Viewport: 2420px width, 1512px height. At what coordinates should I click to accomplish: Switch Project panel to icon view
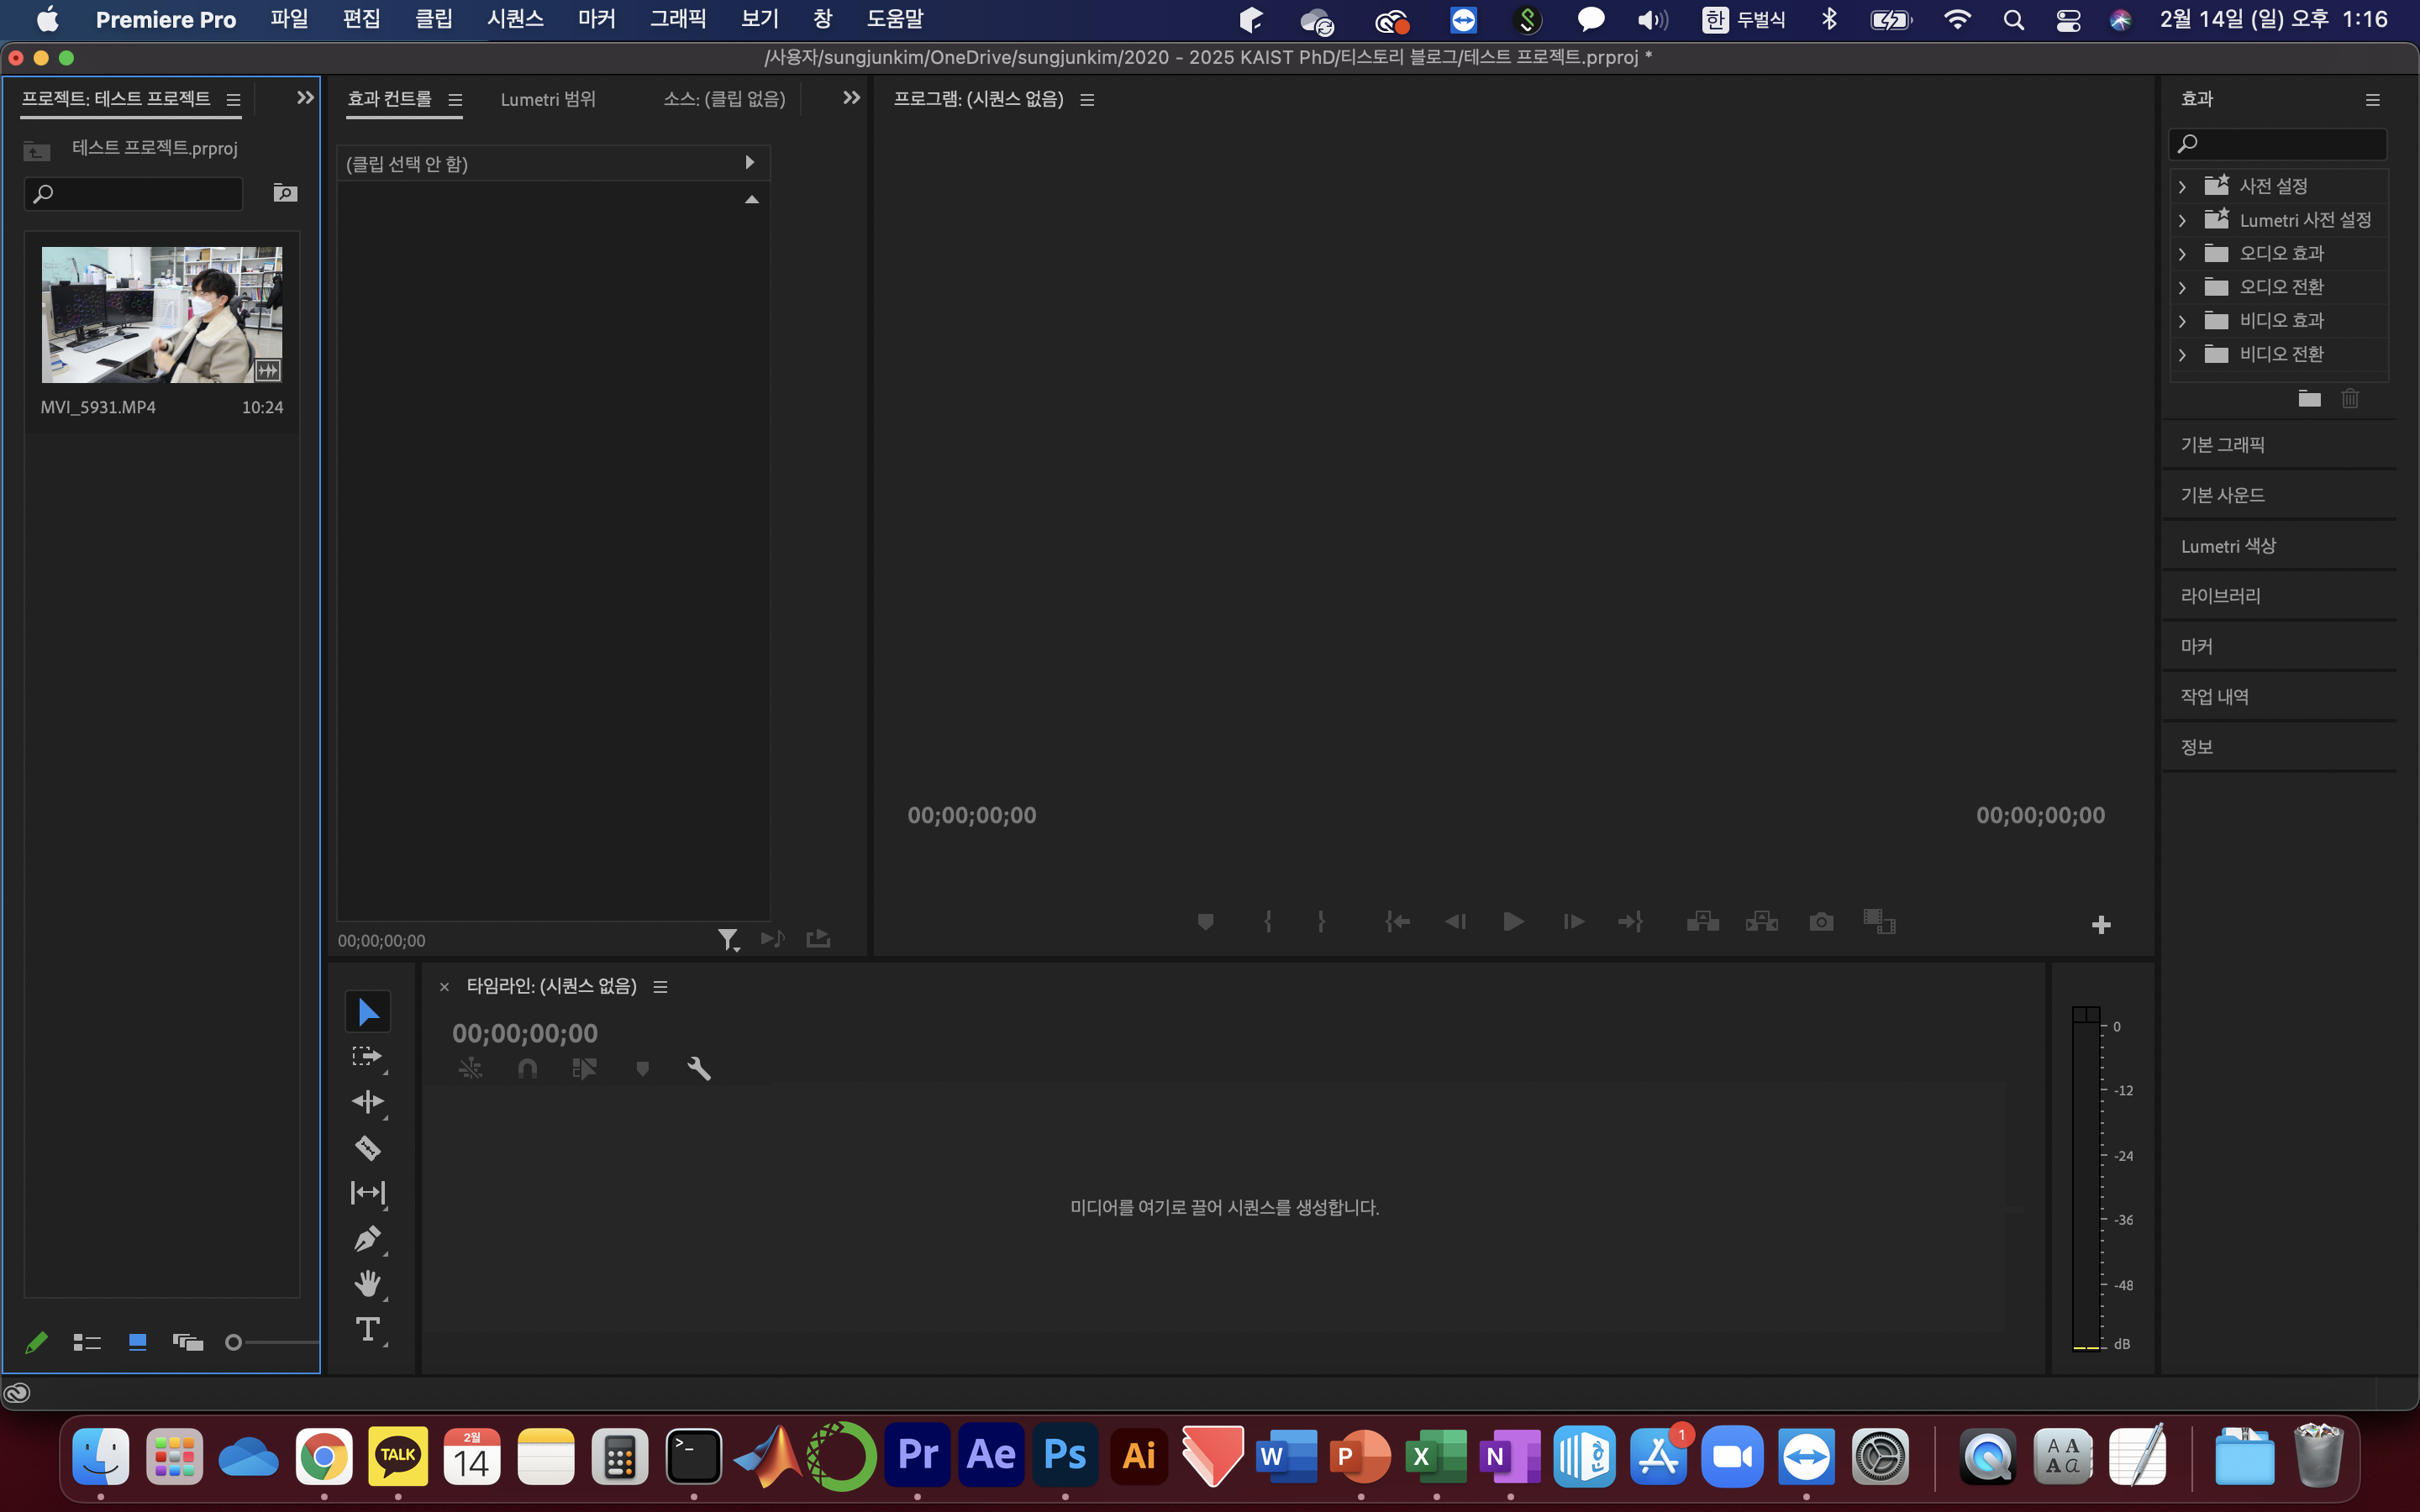point(138,1342)
